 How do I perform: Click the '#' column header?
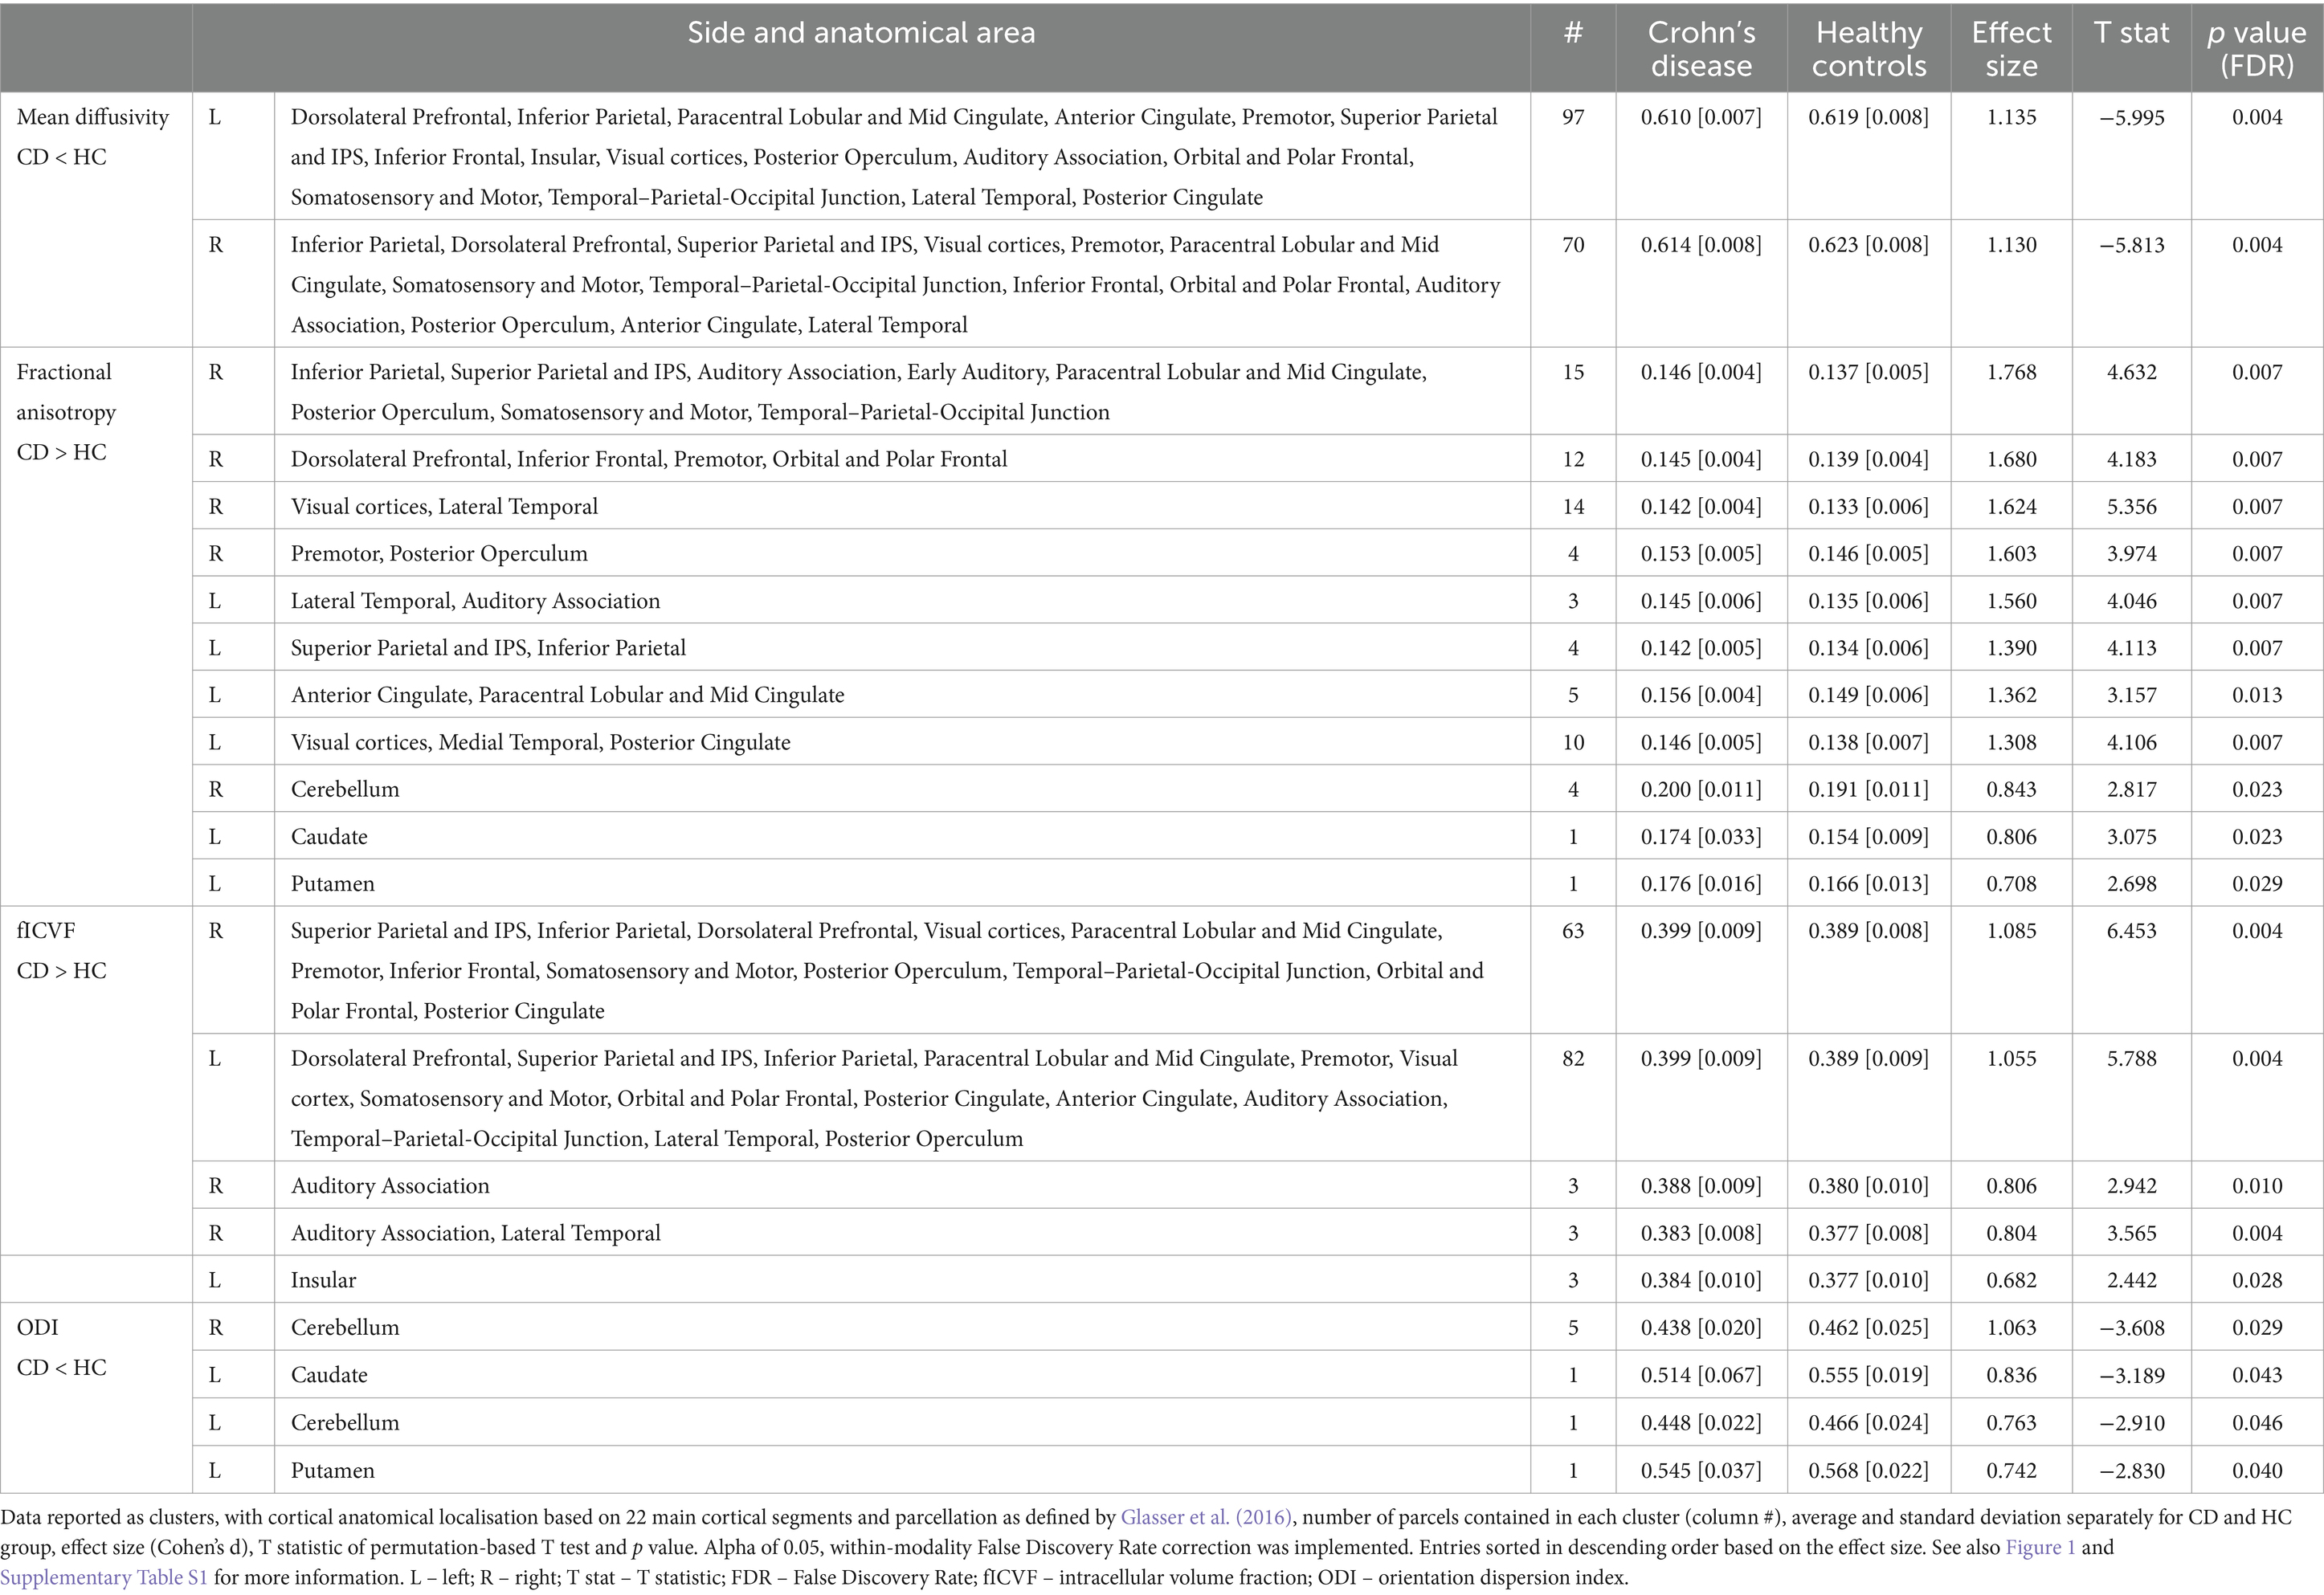click(x=1573, y=33)
